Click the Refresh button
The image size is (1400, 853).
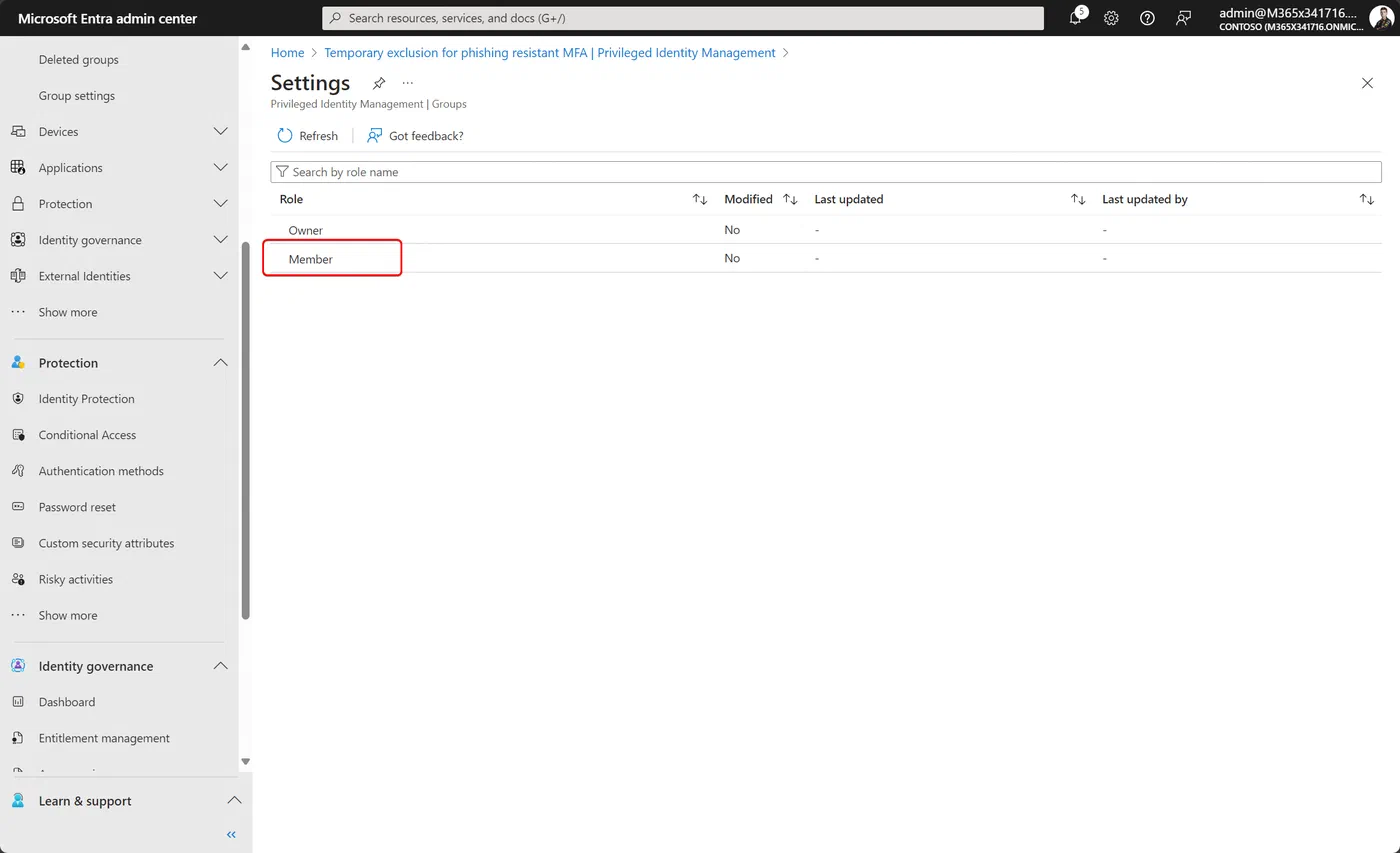tap(308, 136)
